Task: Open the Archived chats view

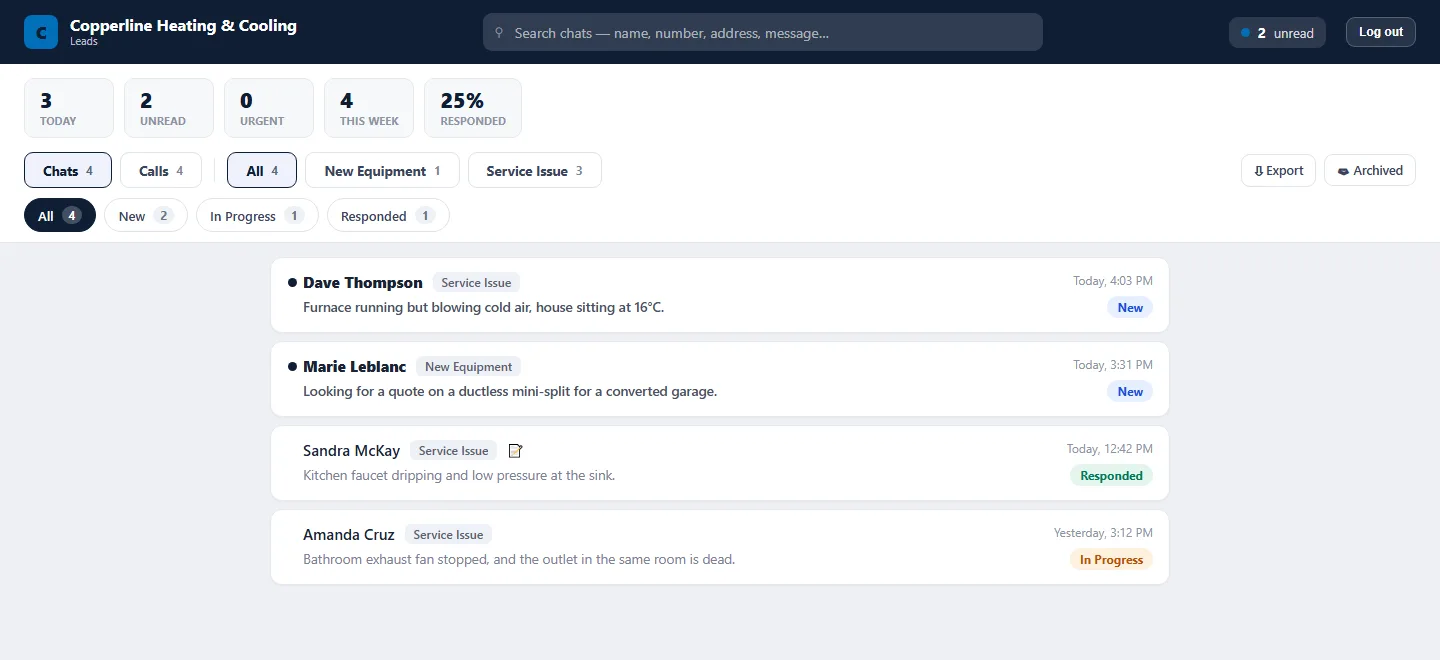Action: pos(1370,170)
